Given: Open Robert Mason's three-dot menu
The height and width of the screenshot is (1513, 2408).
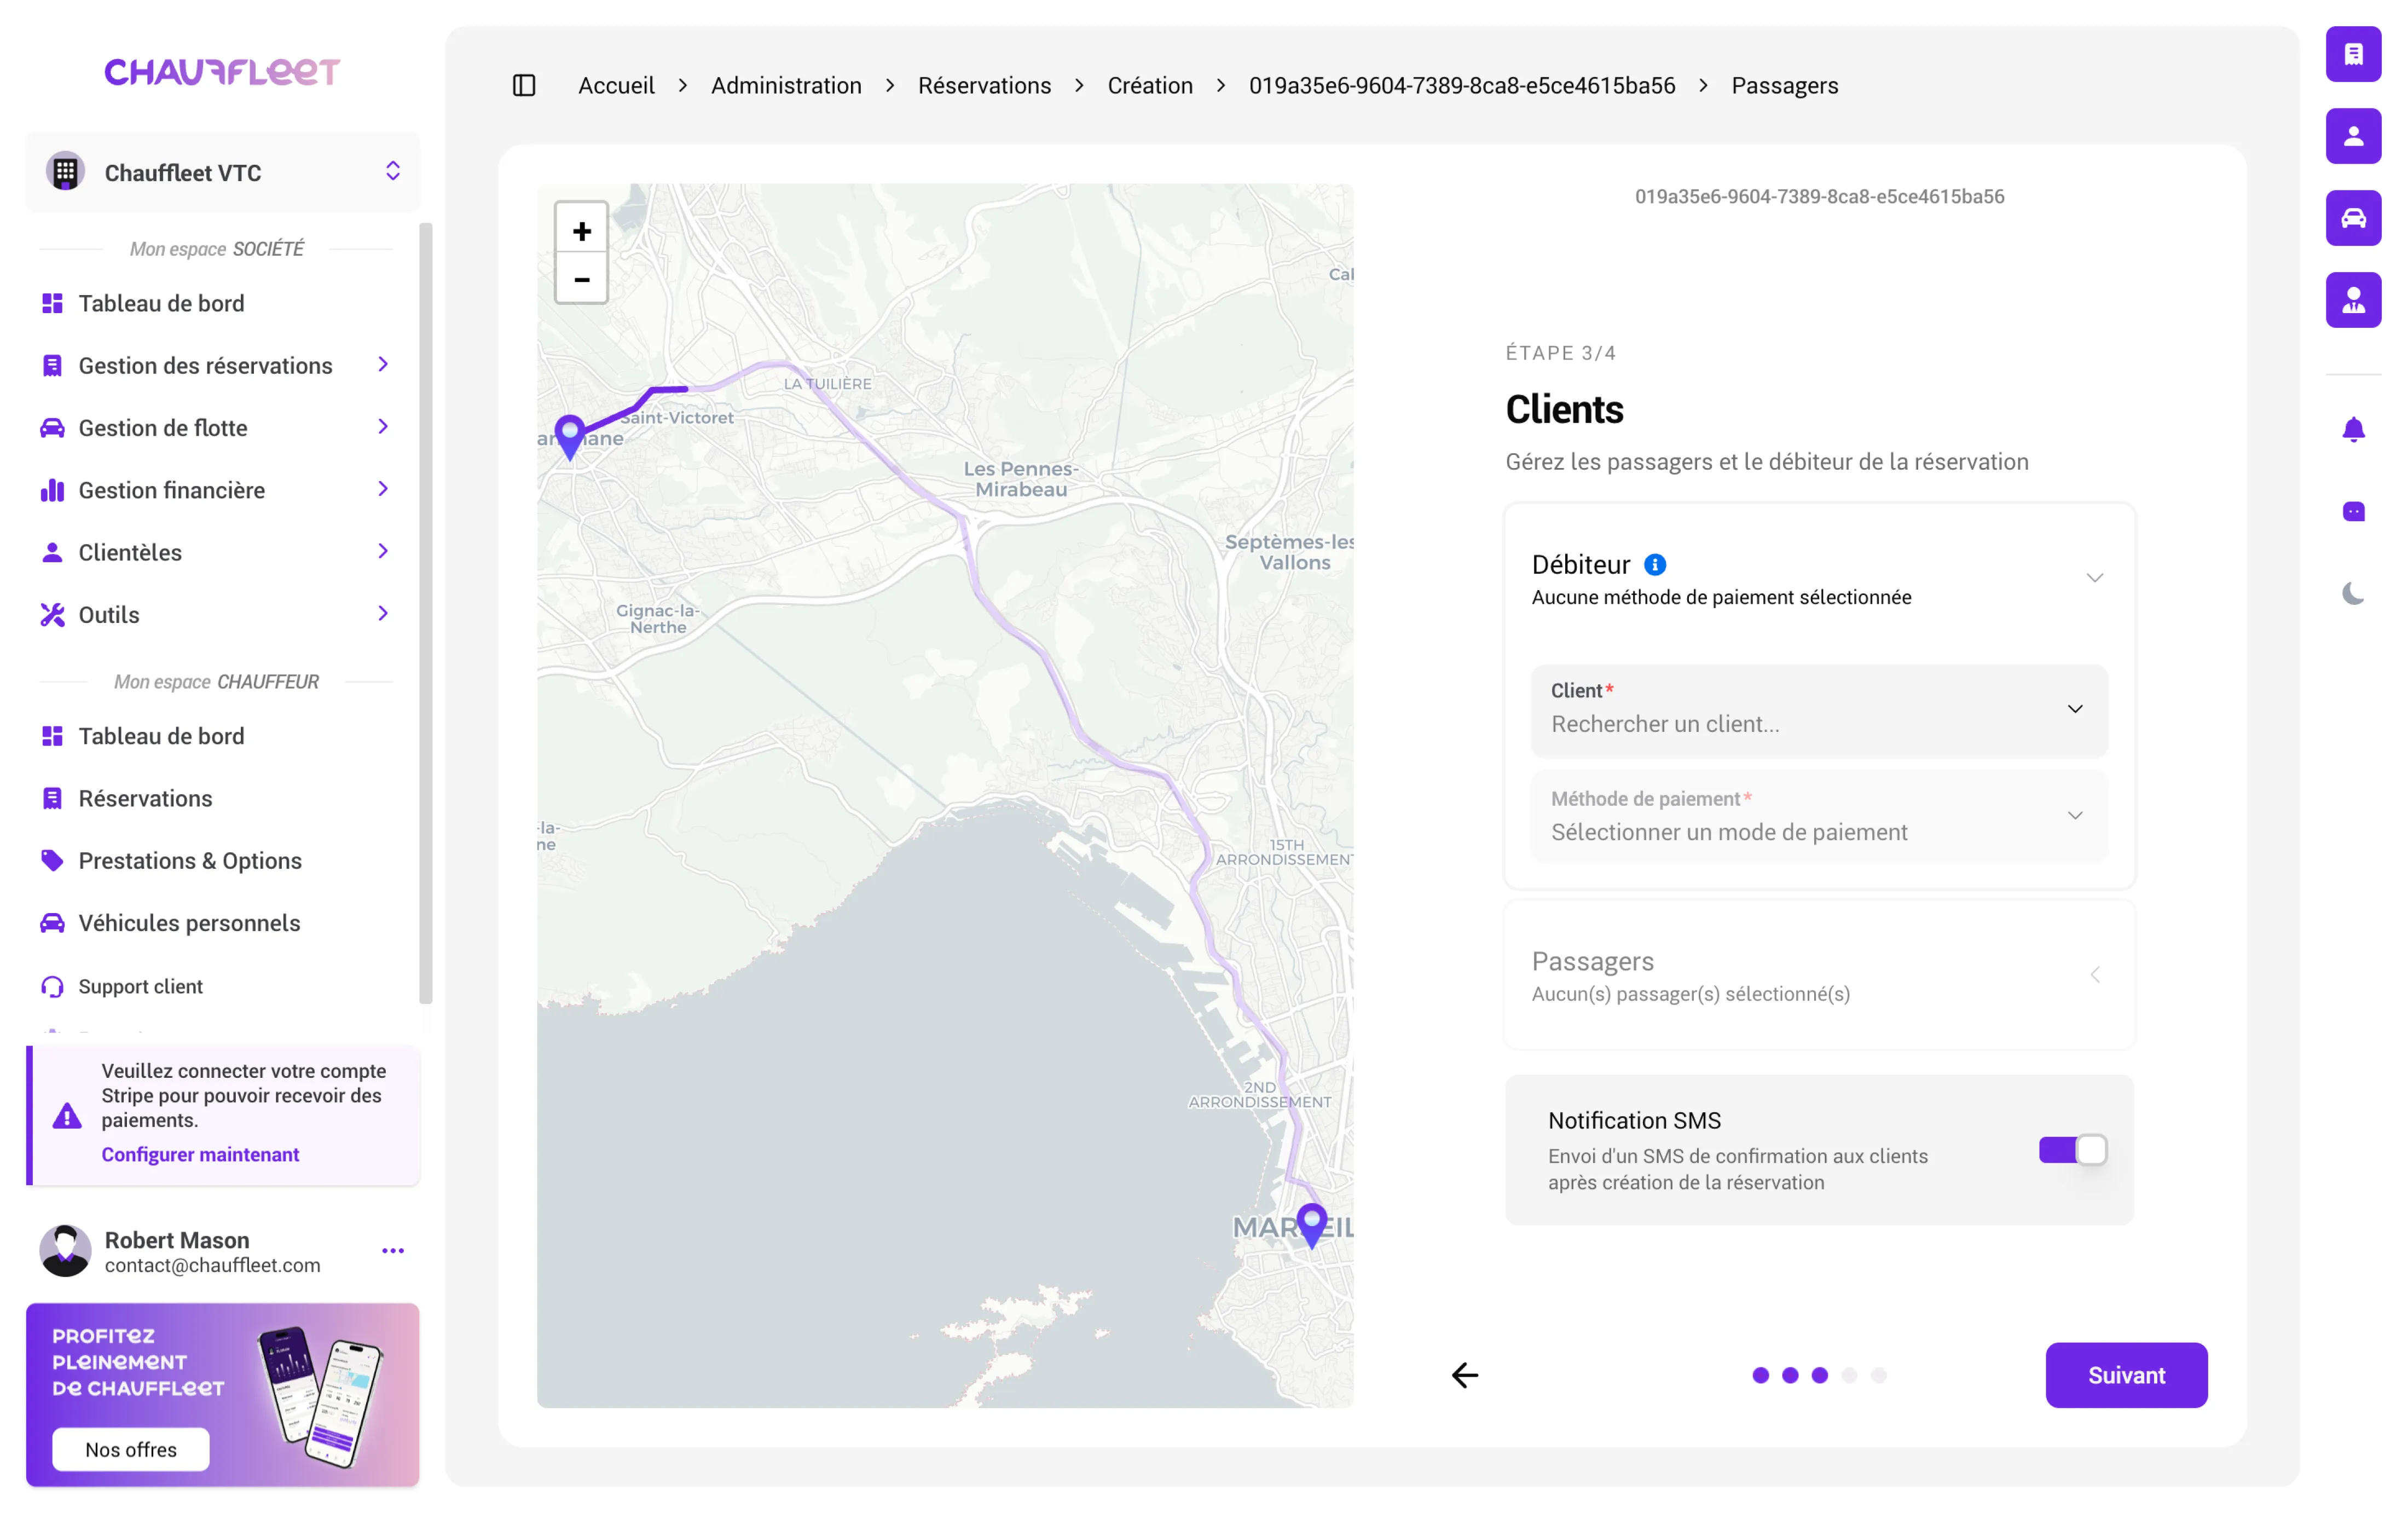Looking at the screenshot, I should (393, 1251).
